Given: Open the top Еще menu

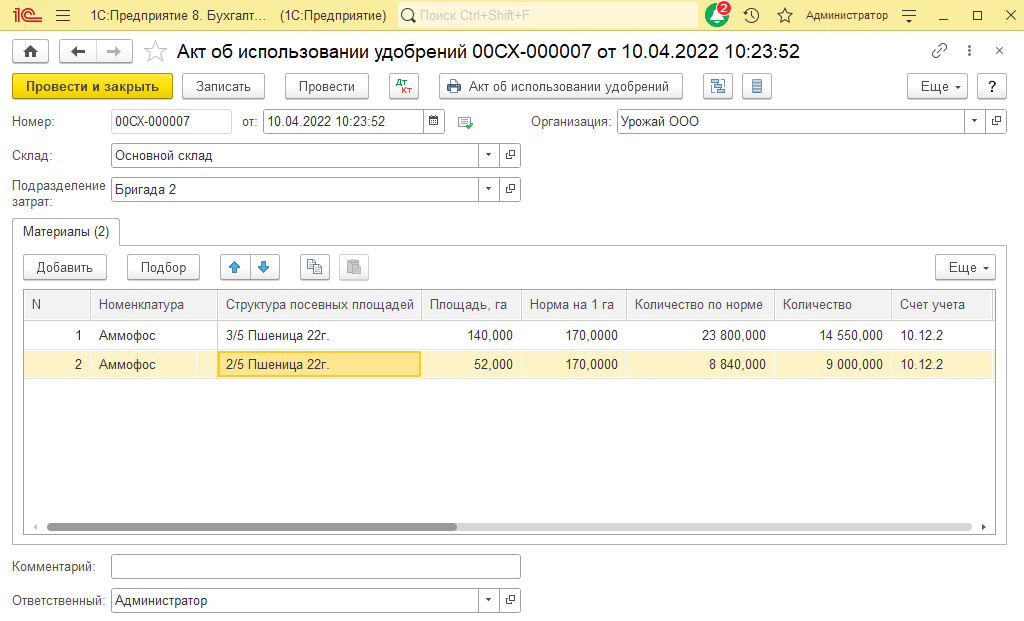Looking at the screenshot, I should (937, 87).
